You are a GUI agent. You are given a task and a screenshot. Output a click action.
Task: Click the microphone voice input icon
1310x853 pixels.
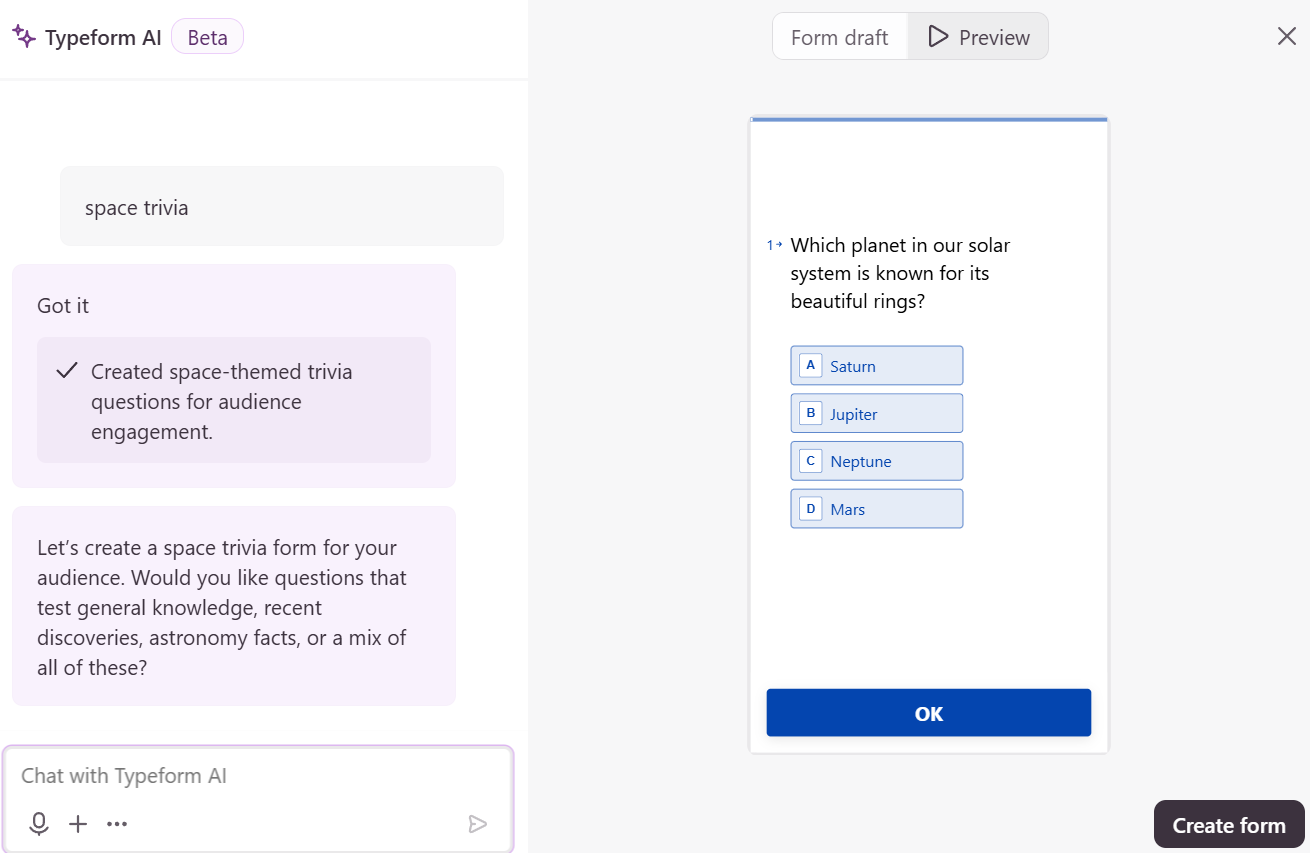coord(39,824)
